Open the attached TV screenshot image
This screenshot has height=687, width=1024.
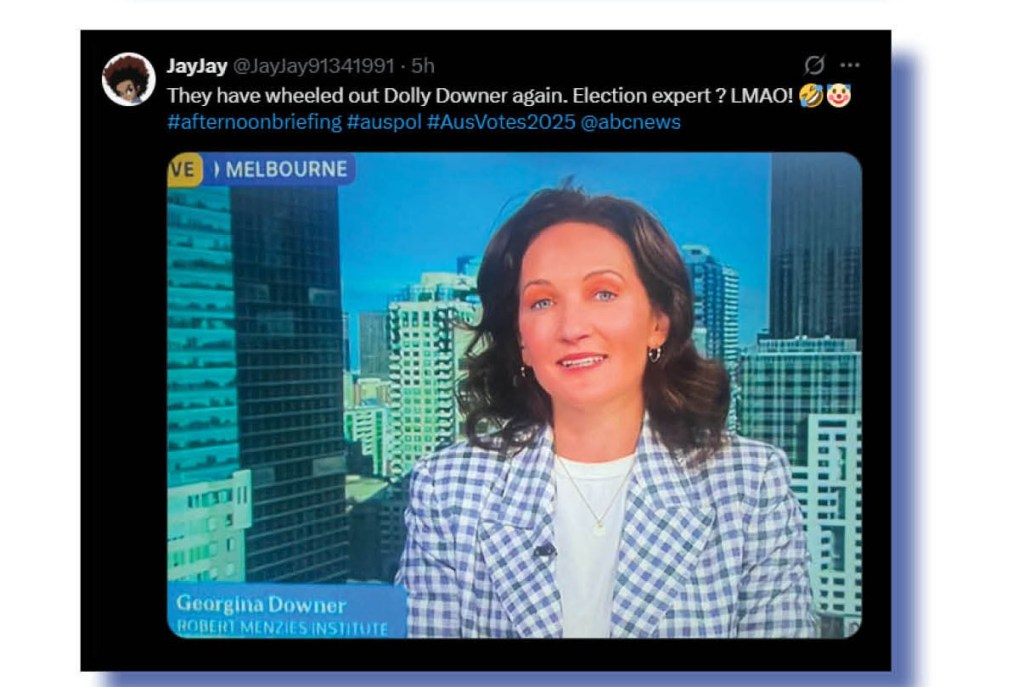click(x=515, y=395)
